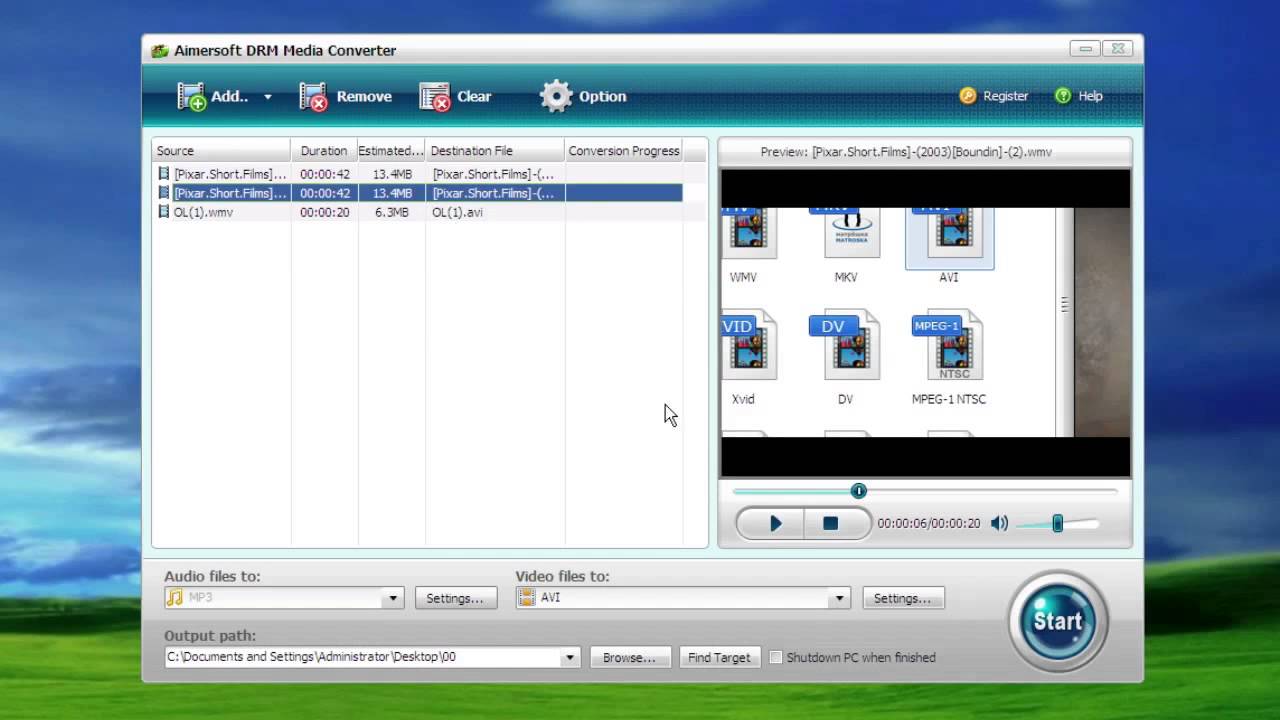Click the Conversion Progress column header
Image resolution: width=1280 pixels, height=720 pixels.
(624, 151)
